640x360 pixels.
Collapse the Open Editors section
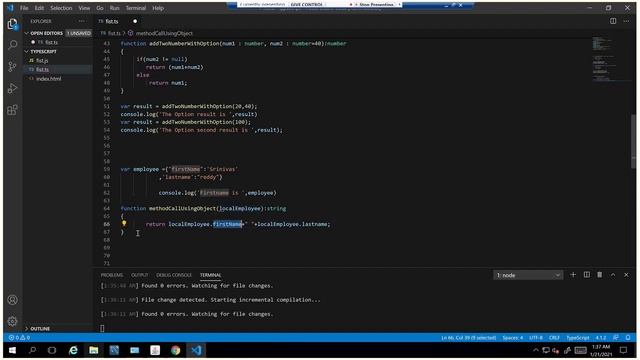(58, 33)
